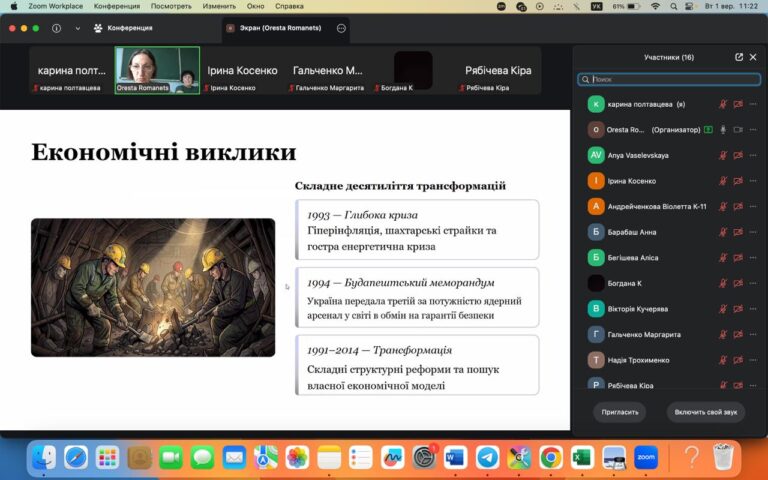Select Oresta Romanets video thumbnail
Screen dimensions: 768x480
tap(157, 70)
